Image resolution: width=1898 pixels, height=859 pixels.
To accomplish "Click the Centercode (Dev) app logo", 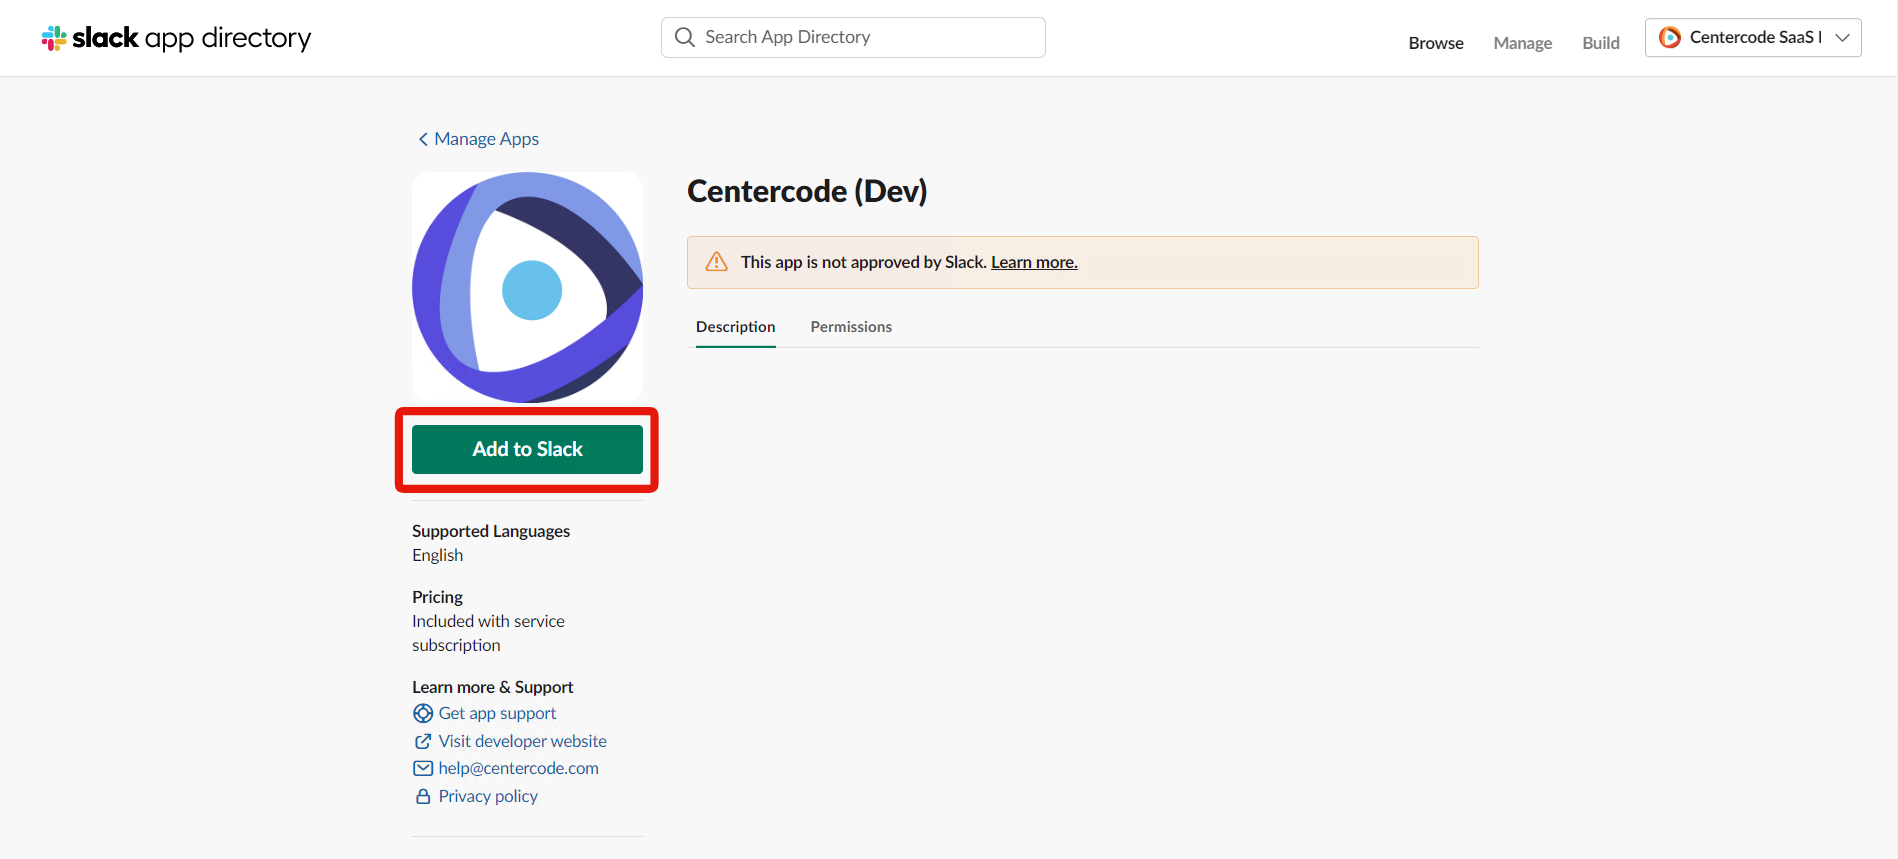I will (x=527, y=287).
